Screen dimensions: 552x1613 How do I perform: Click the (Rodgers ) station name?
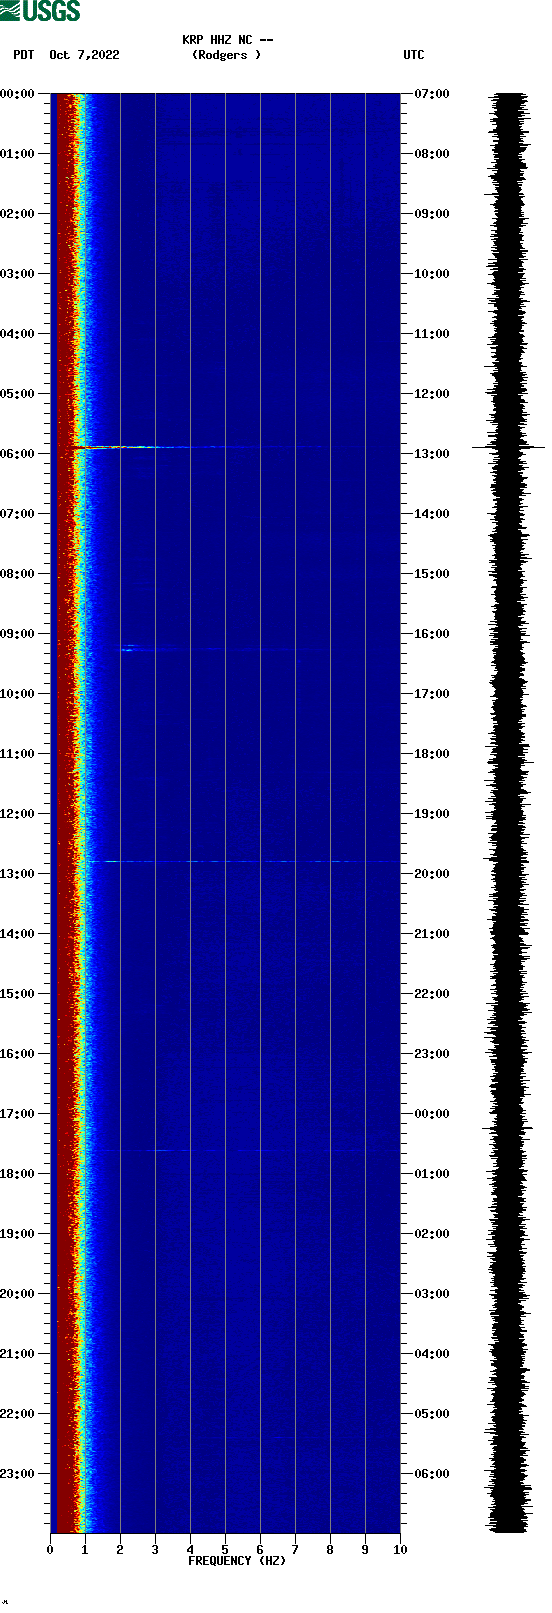tap(226, 55)
